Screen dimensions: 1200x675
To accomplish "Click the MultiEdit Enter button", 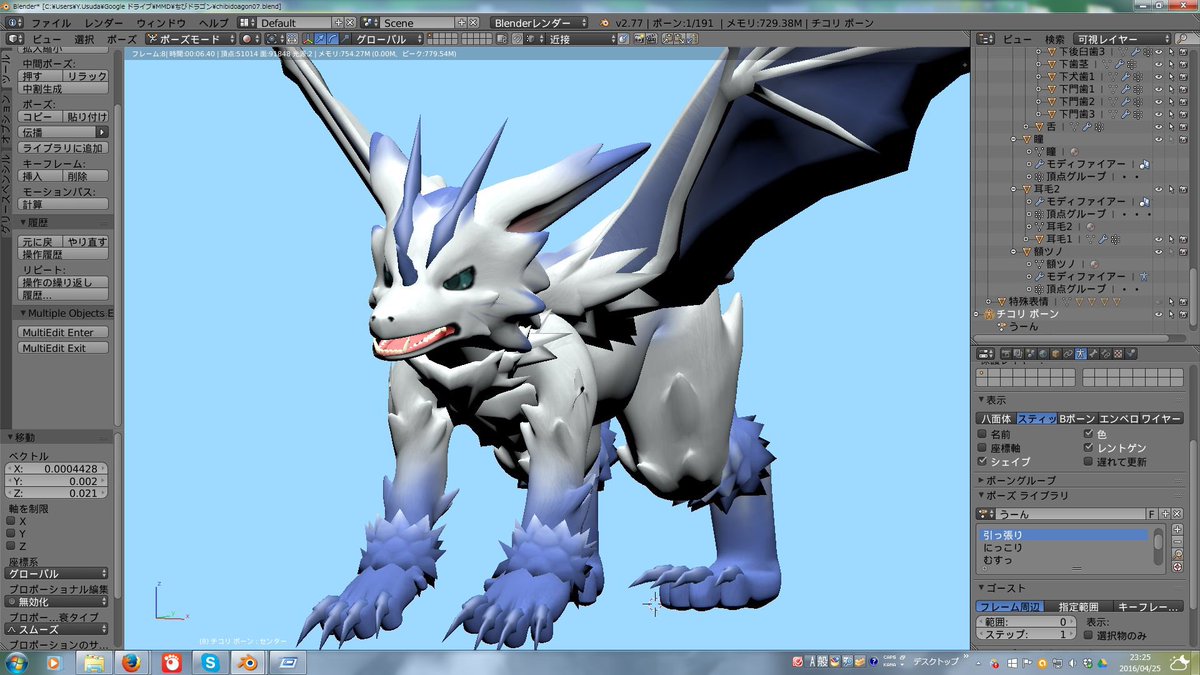I will pyautogui.click(x=63, y=332).
